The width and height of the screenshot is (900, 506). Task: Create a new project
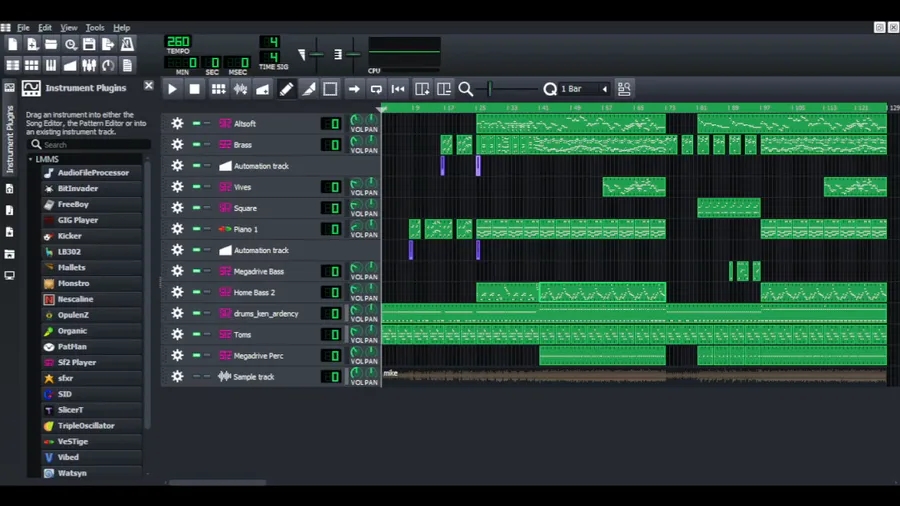tap(13, 44)
